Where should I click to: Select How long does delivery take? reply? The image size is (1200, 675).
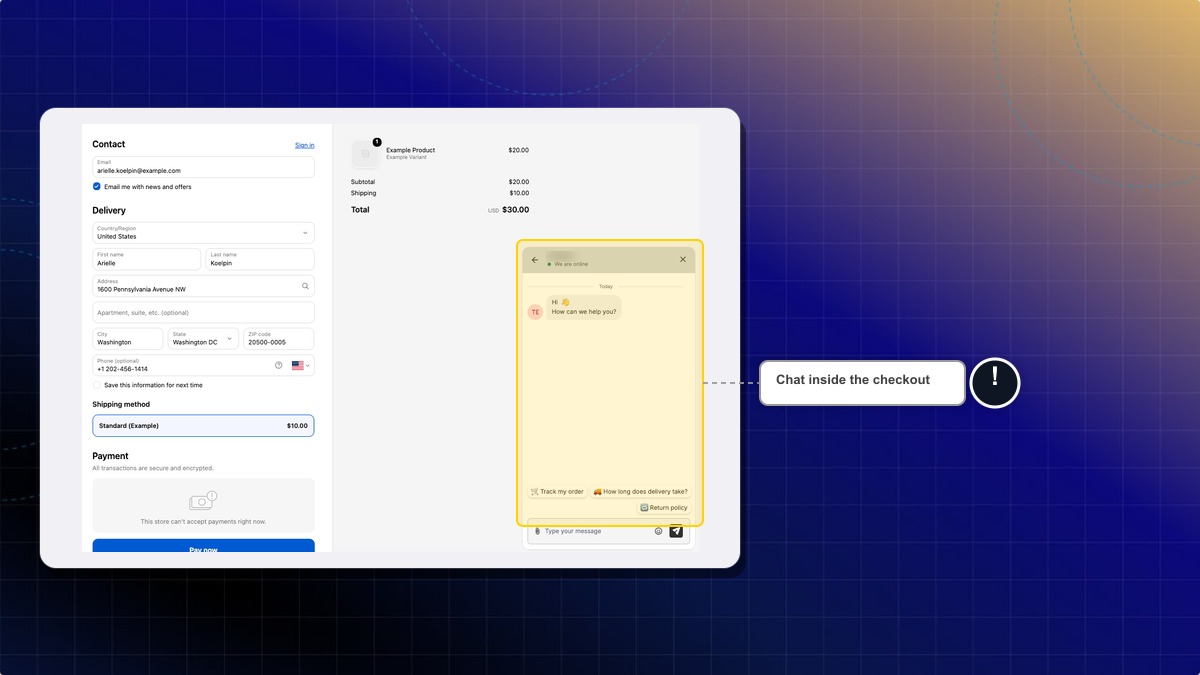pos(640,492)
